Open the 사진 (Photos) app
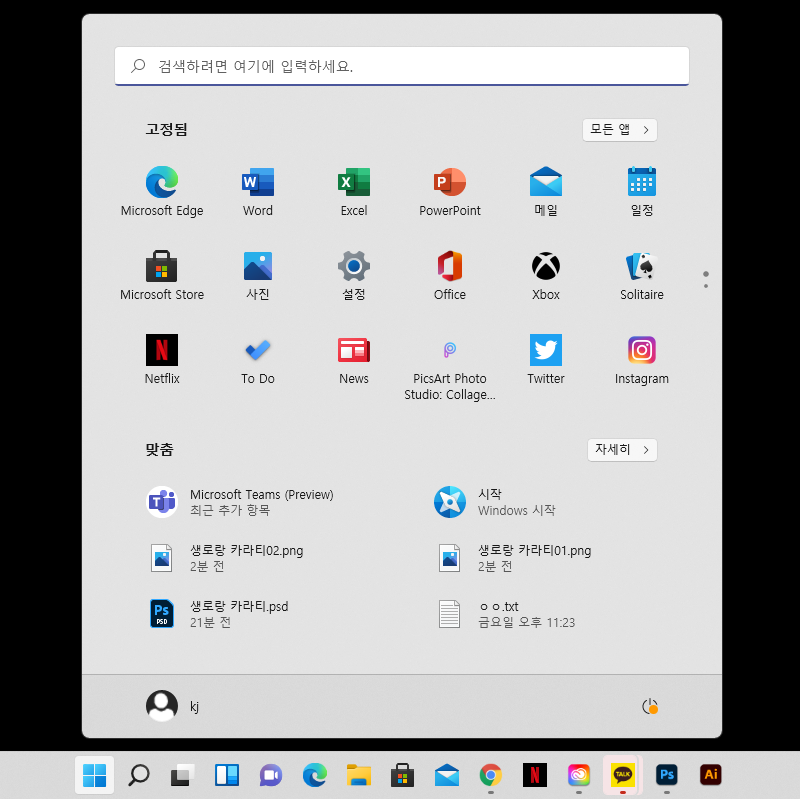 258,276
